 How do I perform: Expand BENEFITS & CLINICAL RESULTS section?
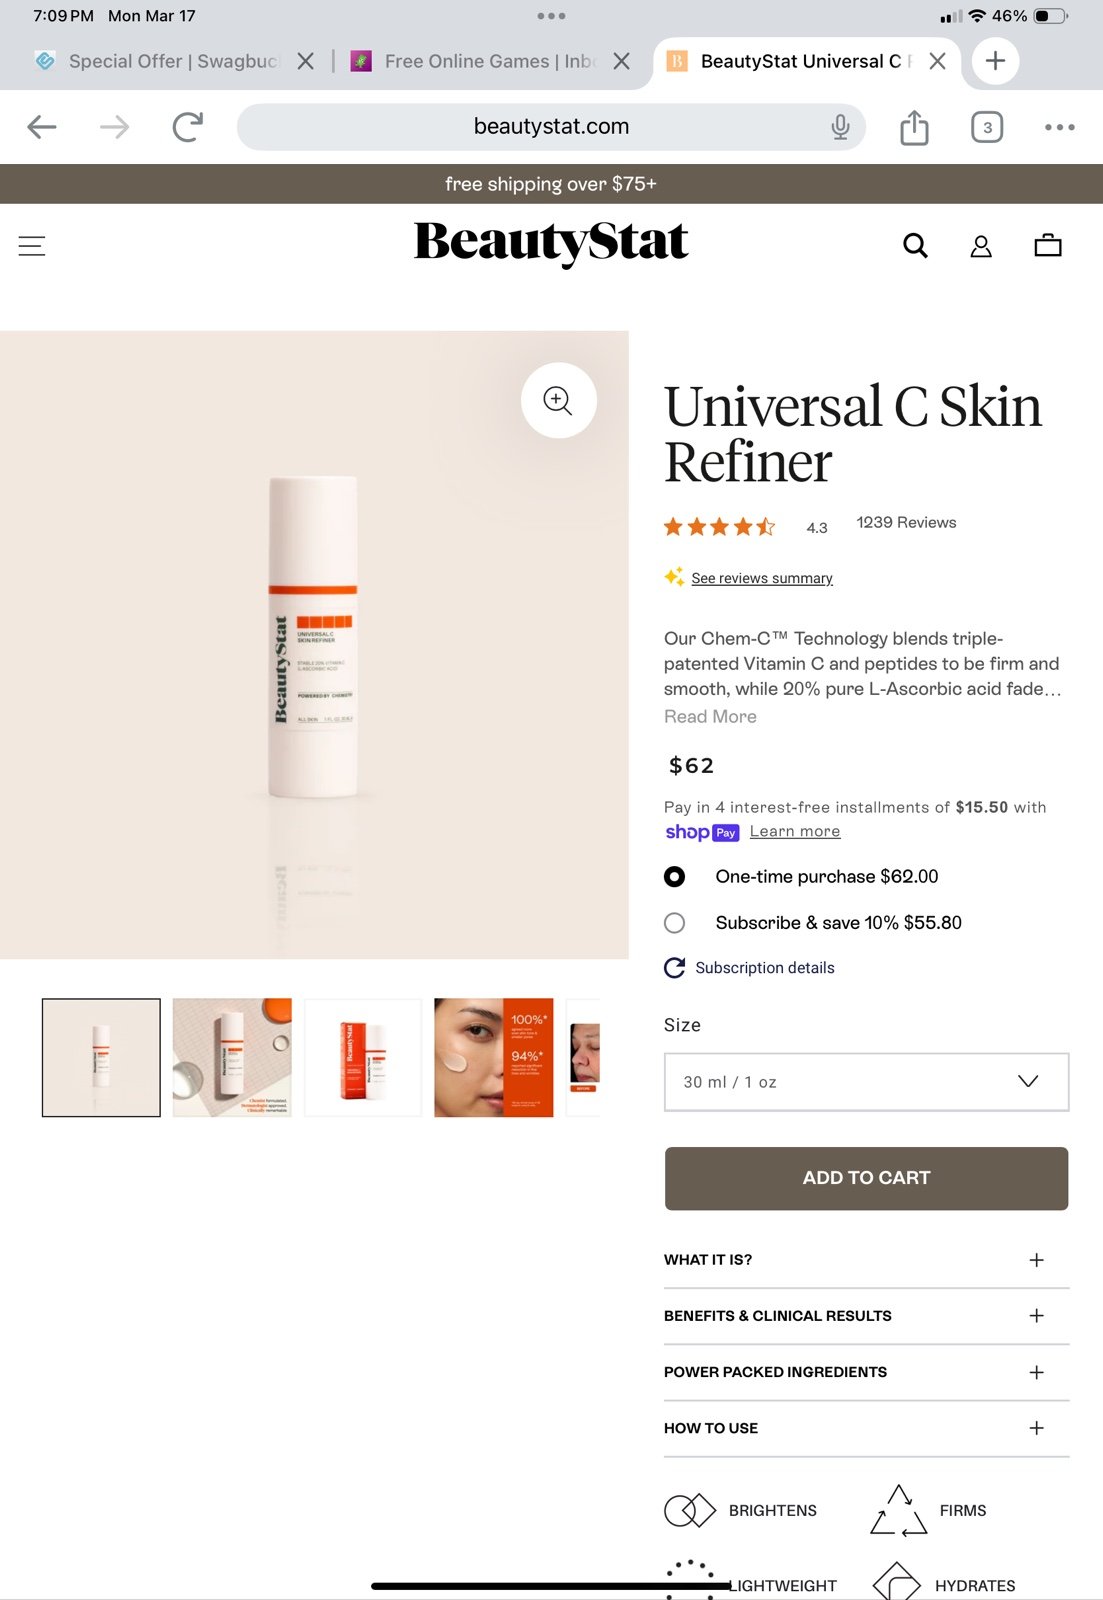867,1316
